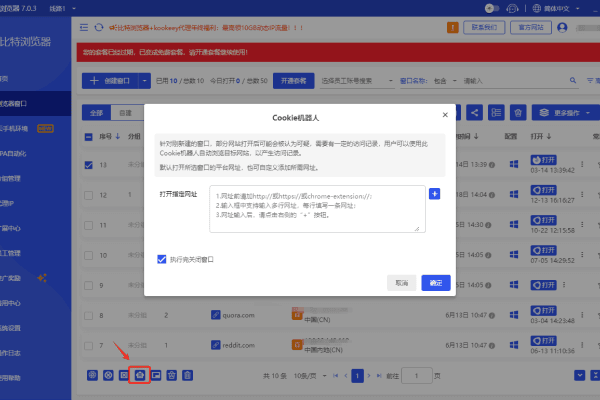Check the checkbox for row 11
The height and width of the screenshot is (400, 600).
click(88, 225)
